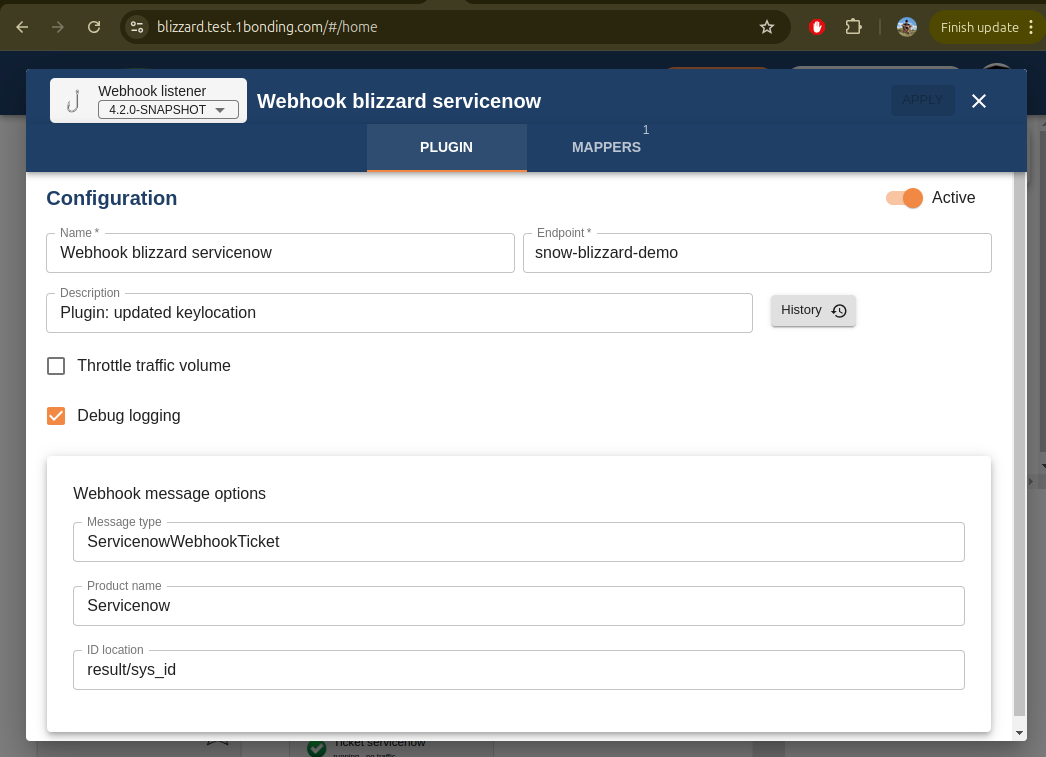Disable Debug logging
This screenshot has width=1046, height=757.
(x=56, y=415)
